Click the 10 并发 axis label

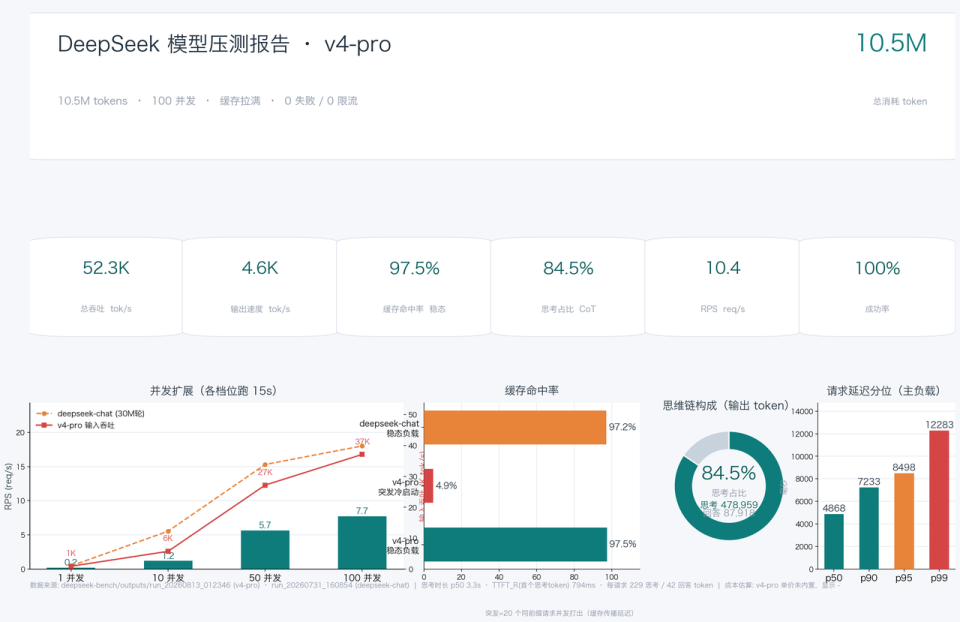(168, 578)
